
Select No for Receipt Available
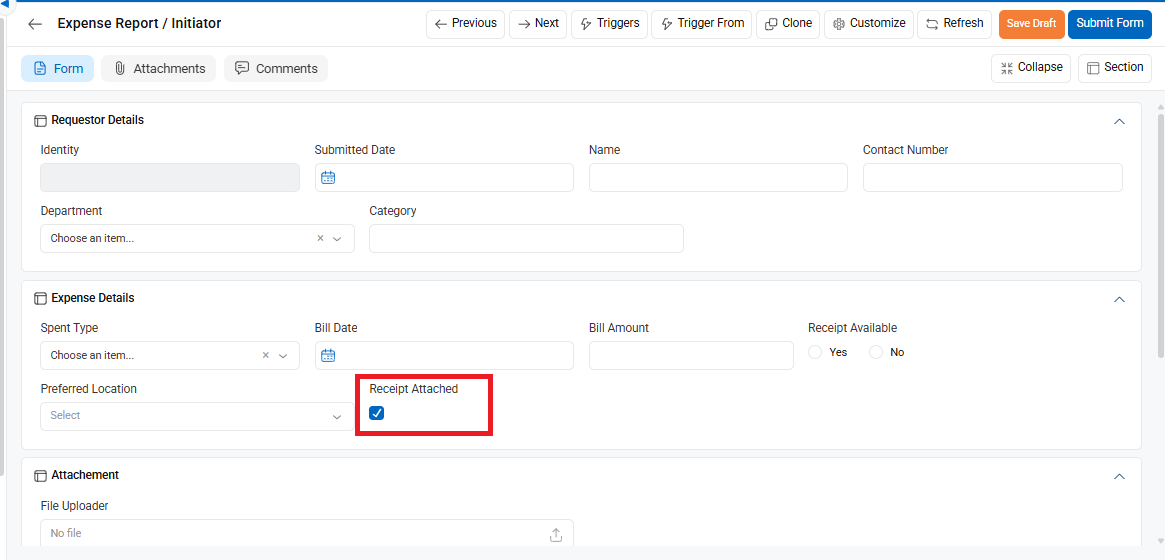(x=877, y=352)
